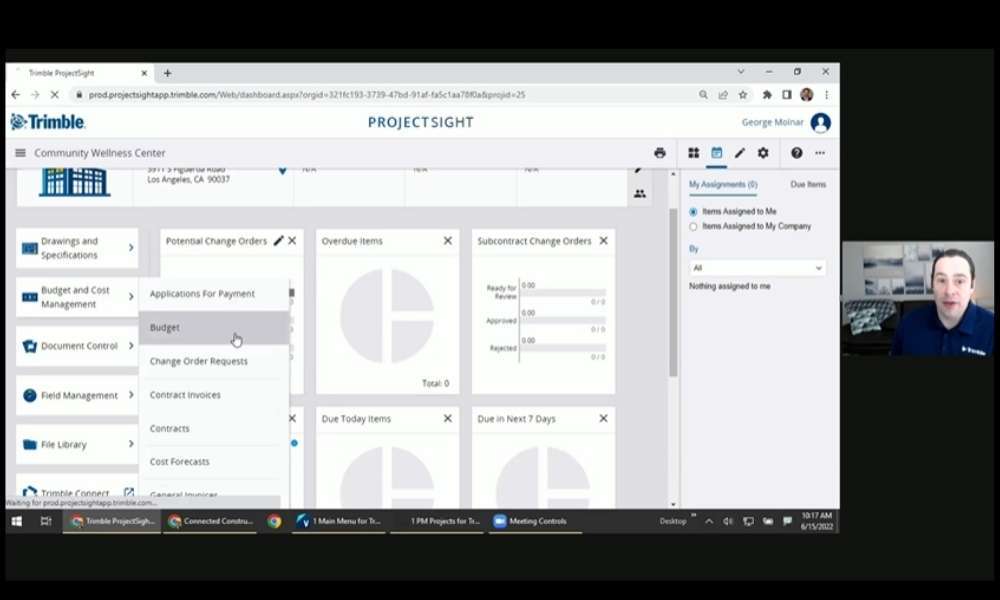Expand the Document Control module
Viewport: 1000px width, 600px height.
click(77, 346)
